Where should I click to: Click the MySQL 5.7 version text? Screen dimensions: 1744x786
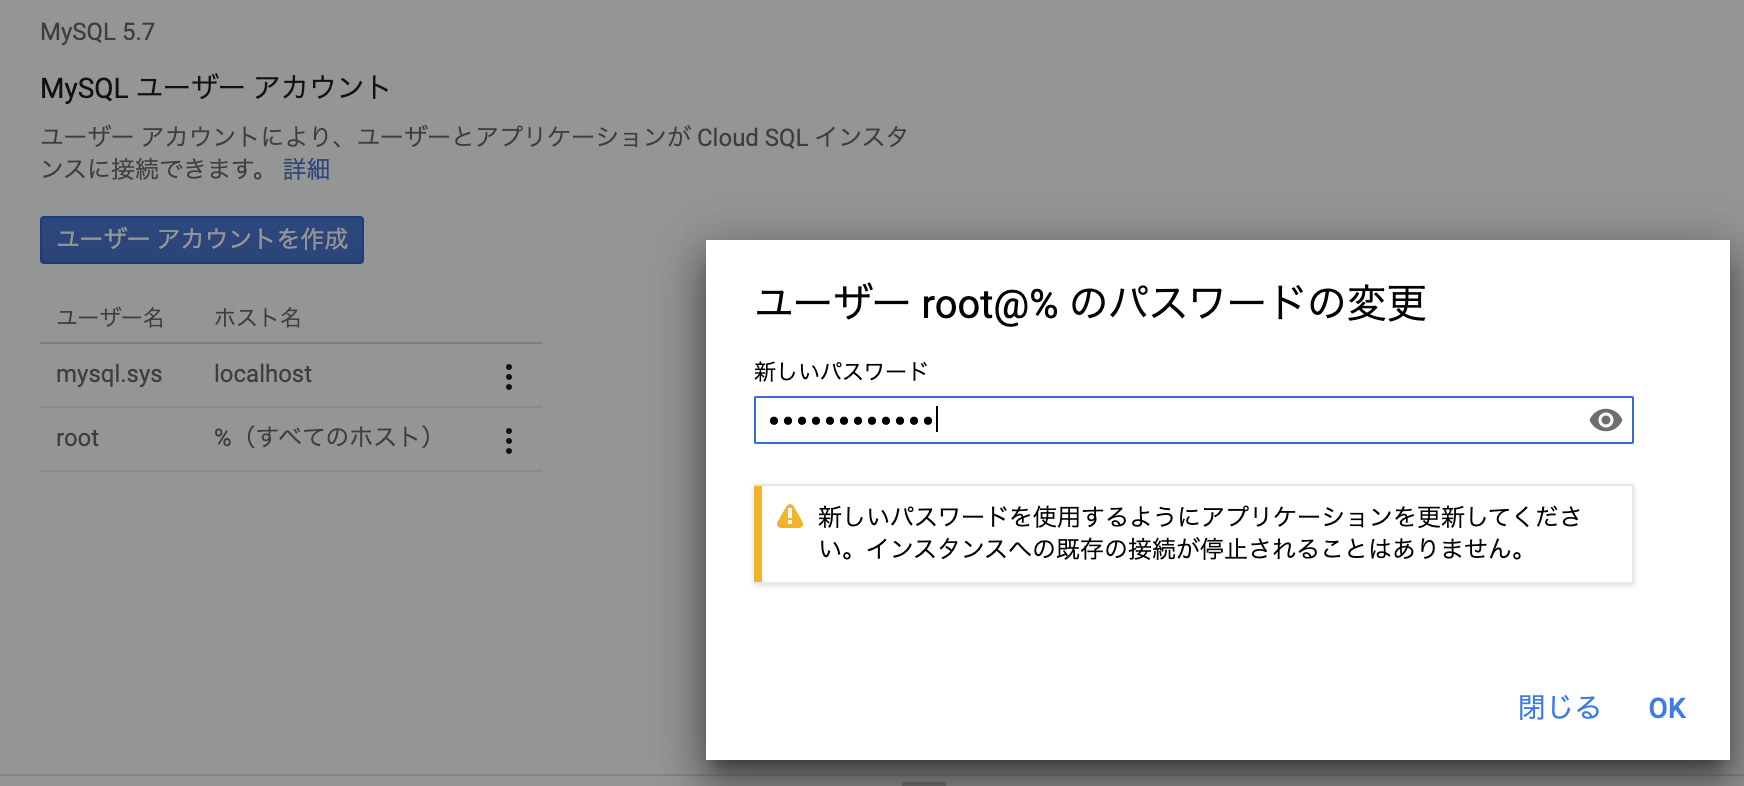(97, 32)
